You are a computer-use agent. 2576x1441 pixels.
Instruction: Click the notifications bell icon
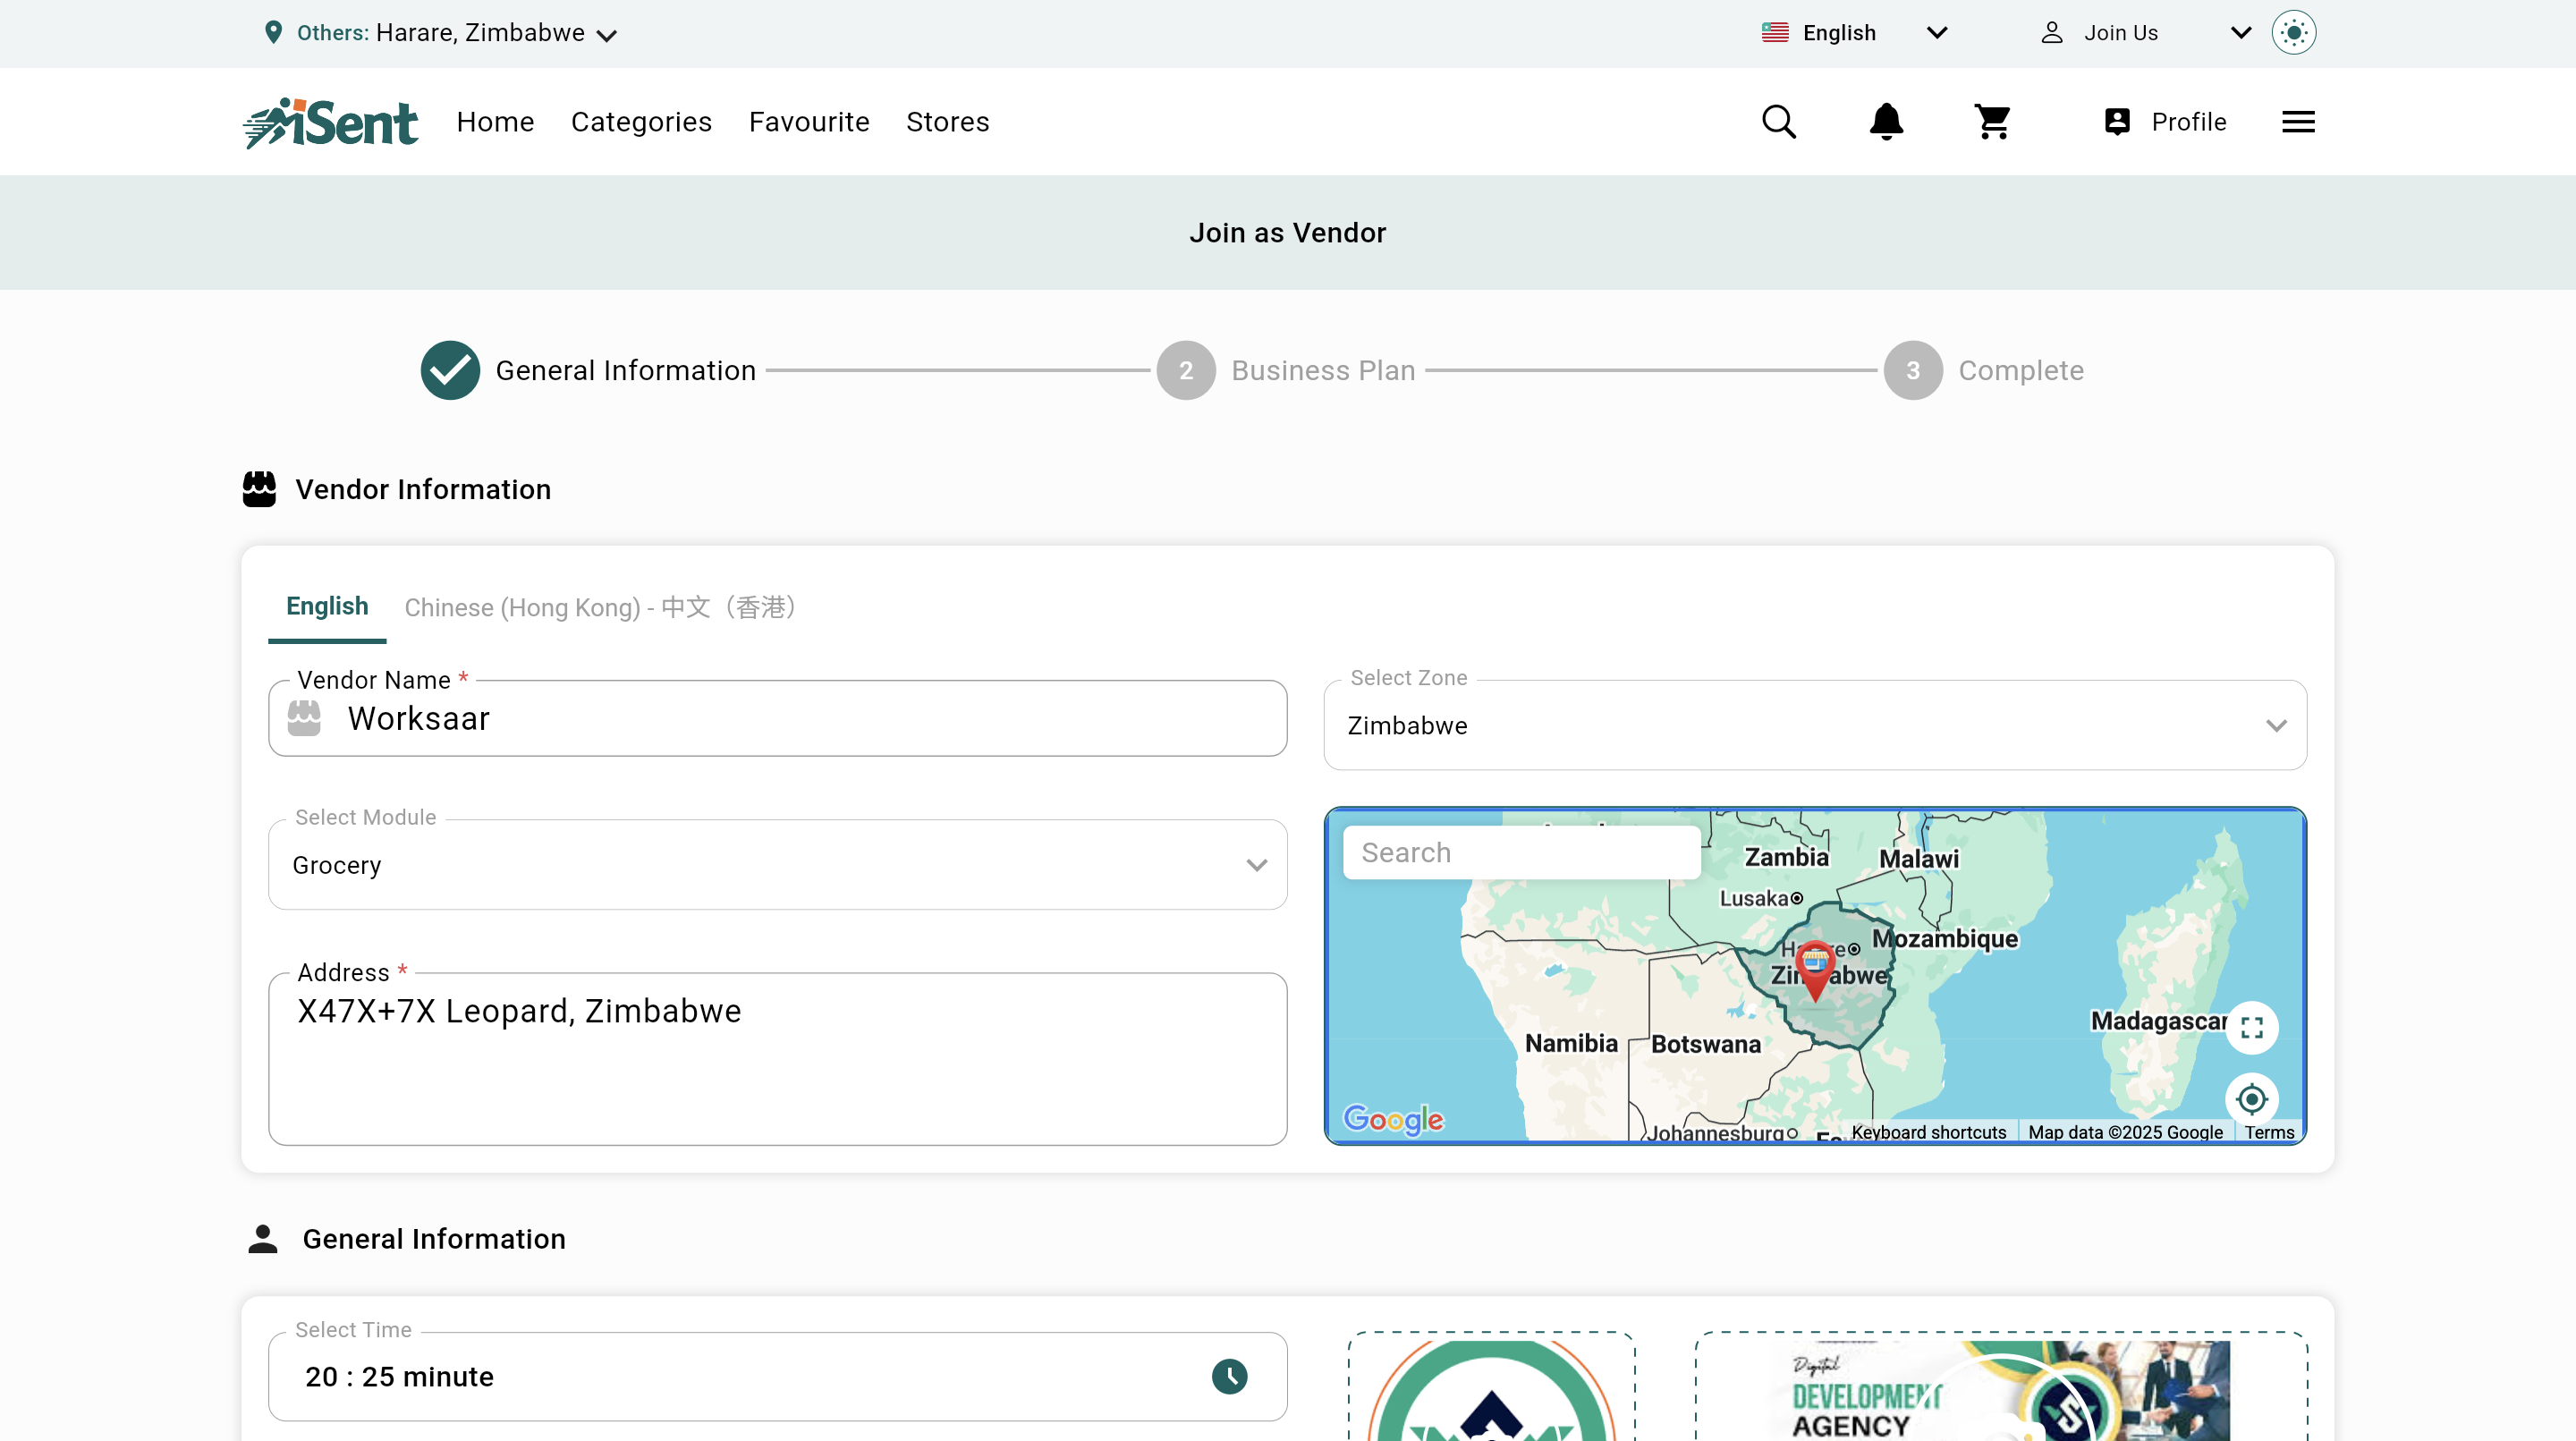(x=1886, y=122)
